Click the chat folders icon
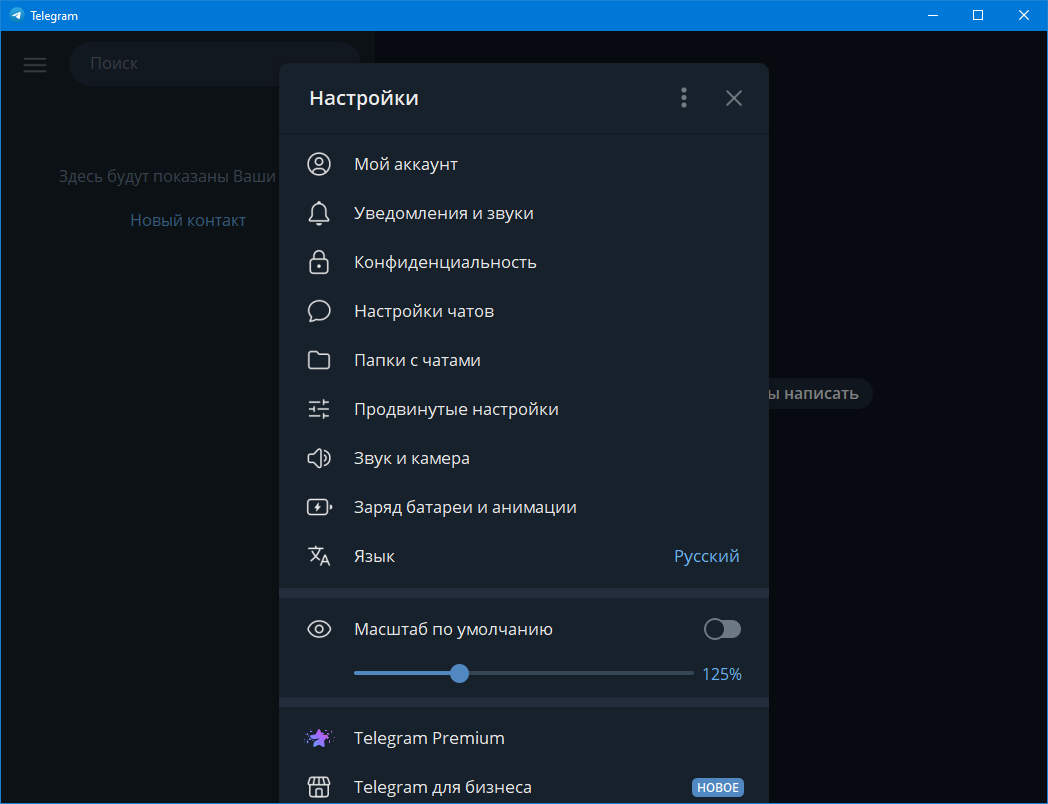The image size is (1048, 804). tap(319, 360)
